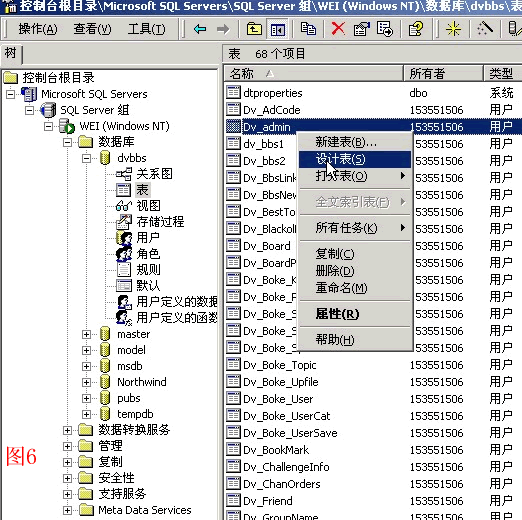Open the Properties toolbar icon
This screenshot has width=522, height=520.
[362, 29]
